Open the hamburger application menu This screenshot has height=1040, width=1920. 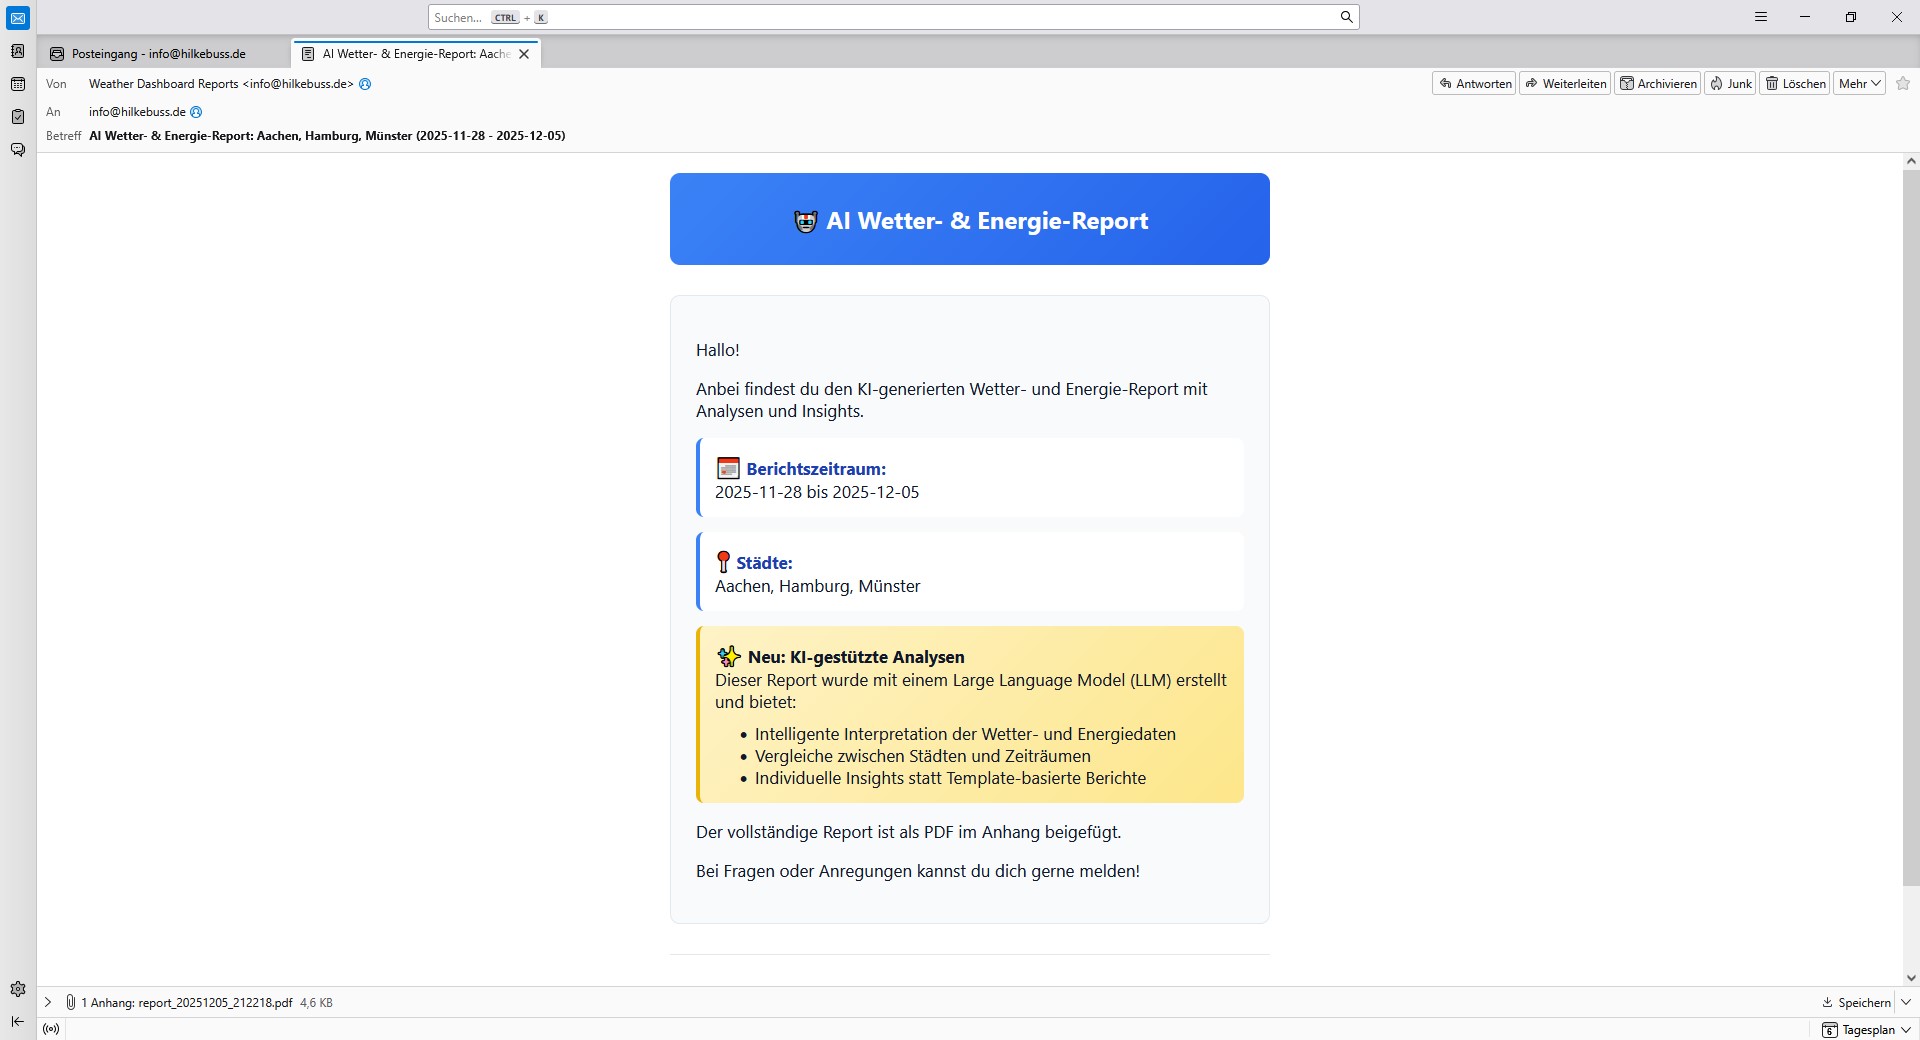click(x=1761, y=17)
